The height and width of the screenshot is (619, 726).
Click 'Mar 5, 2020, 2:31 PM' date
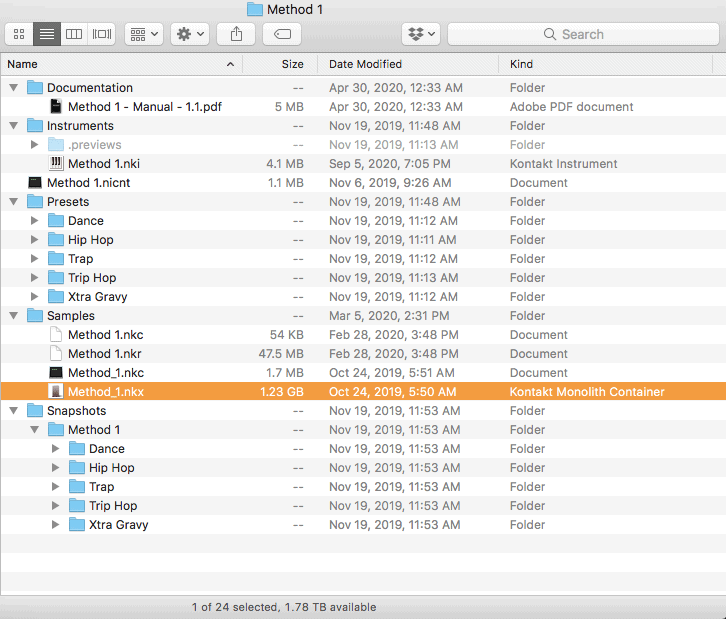[389, 315]
